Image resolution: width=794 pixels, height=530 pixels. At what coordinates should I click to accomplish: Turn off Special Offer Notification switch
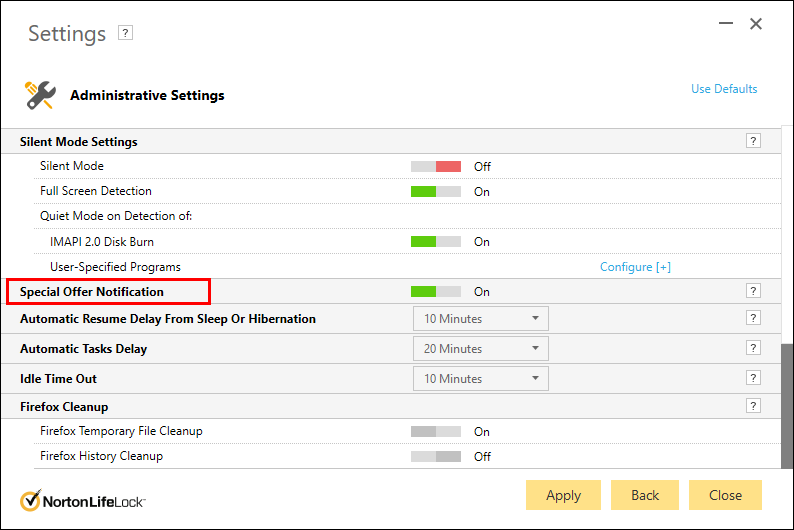[436, 291]
